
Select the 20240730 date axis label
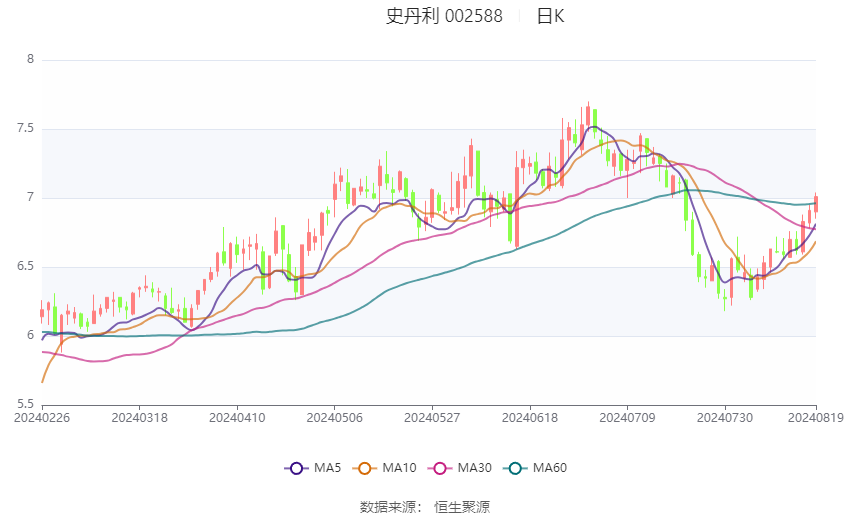tap(725, 418)
